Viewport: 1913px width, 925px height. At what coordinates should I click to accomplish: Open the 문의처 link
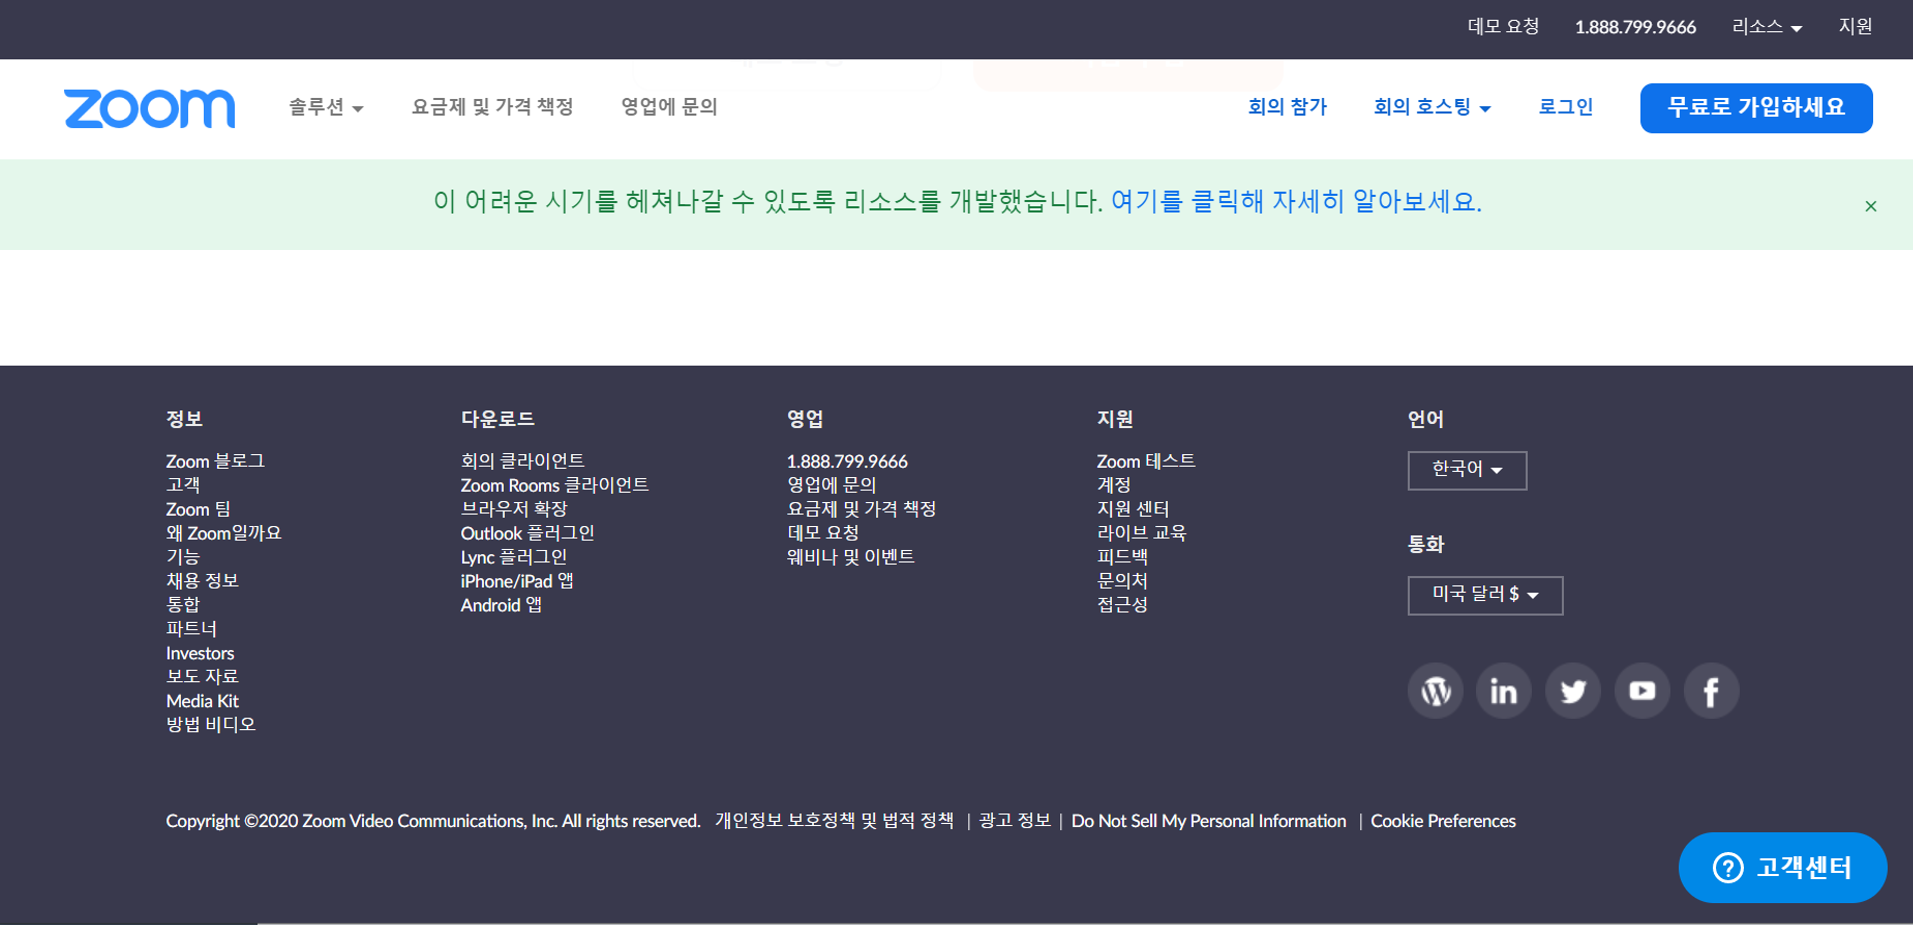coord(1123,581)
